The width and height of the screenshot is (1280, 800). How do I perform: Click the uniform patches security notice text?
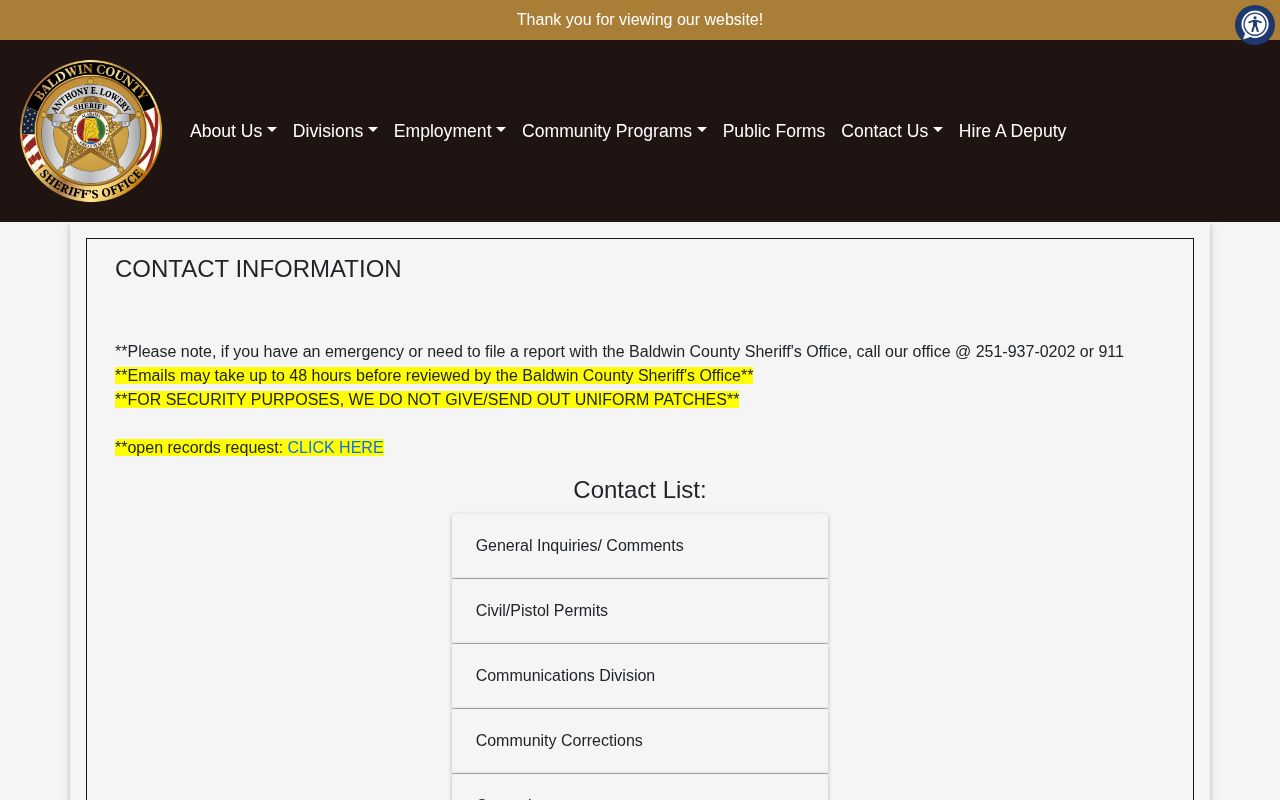click(427, 400)
